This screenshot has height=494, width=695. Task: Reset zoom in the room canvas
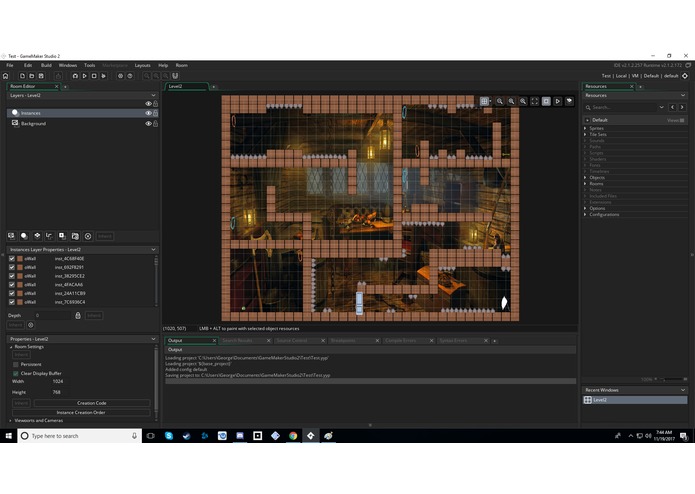click(511, 101)
